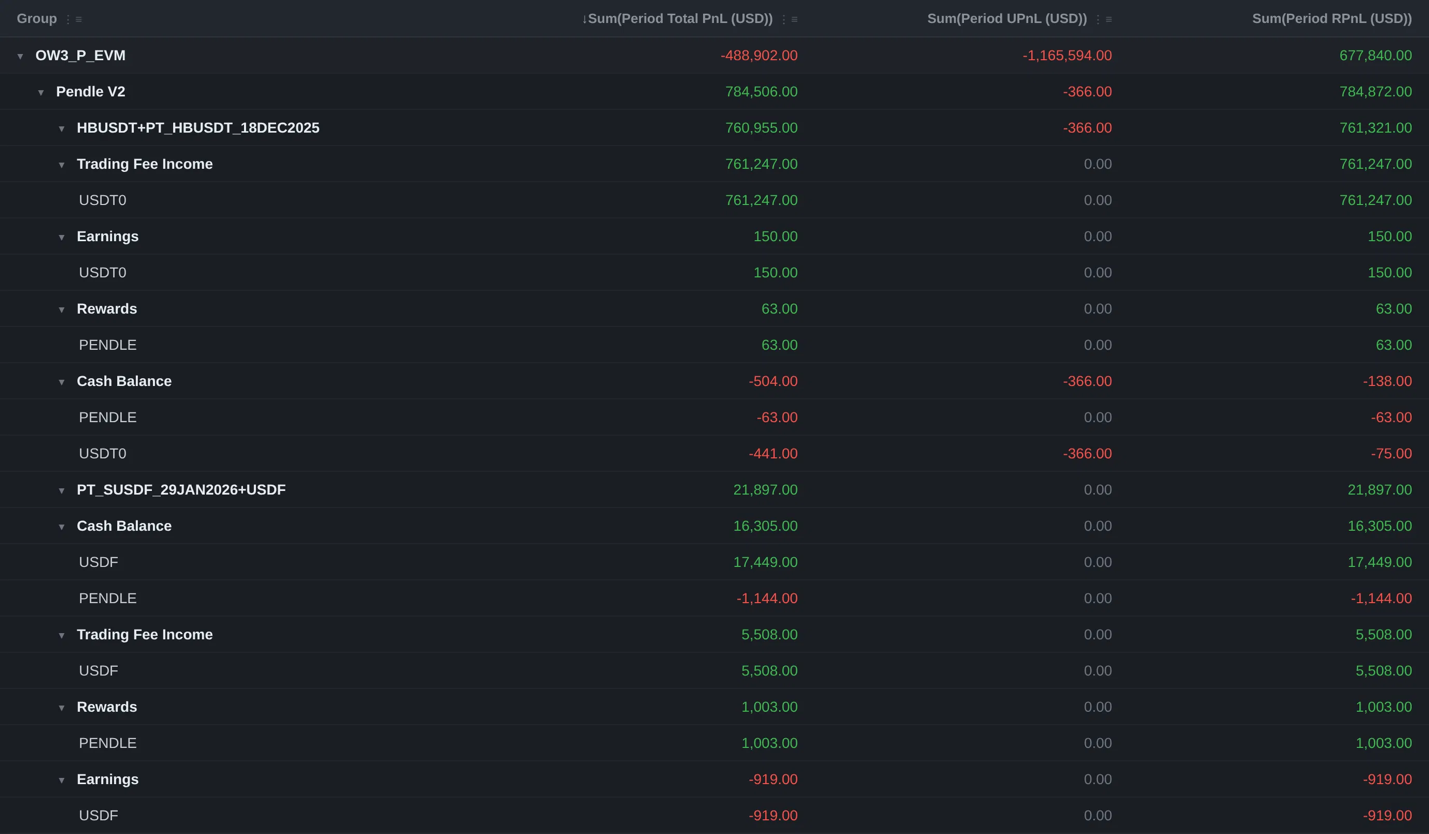Collapse the Pendle V2 group
This screenshot has height=834, width=1429.
pyautogui.click(x=41, y=92)
